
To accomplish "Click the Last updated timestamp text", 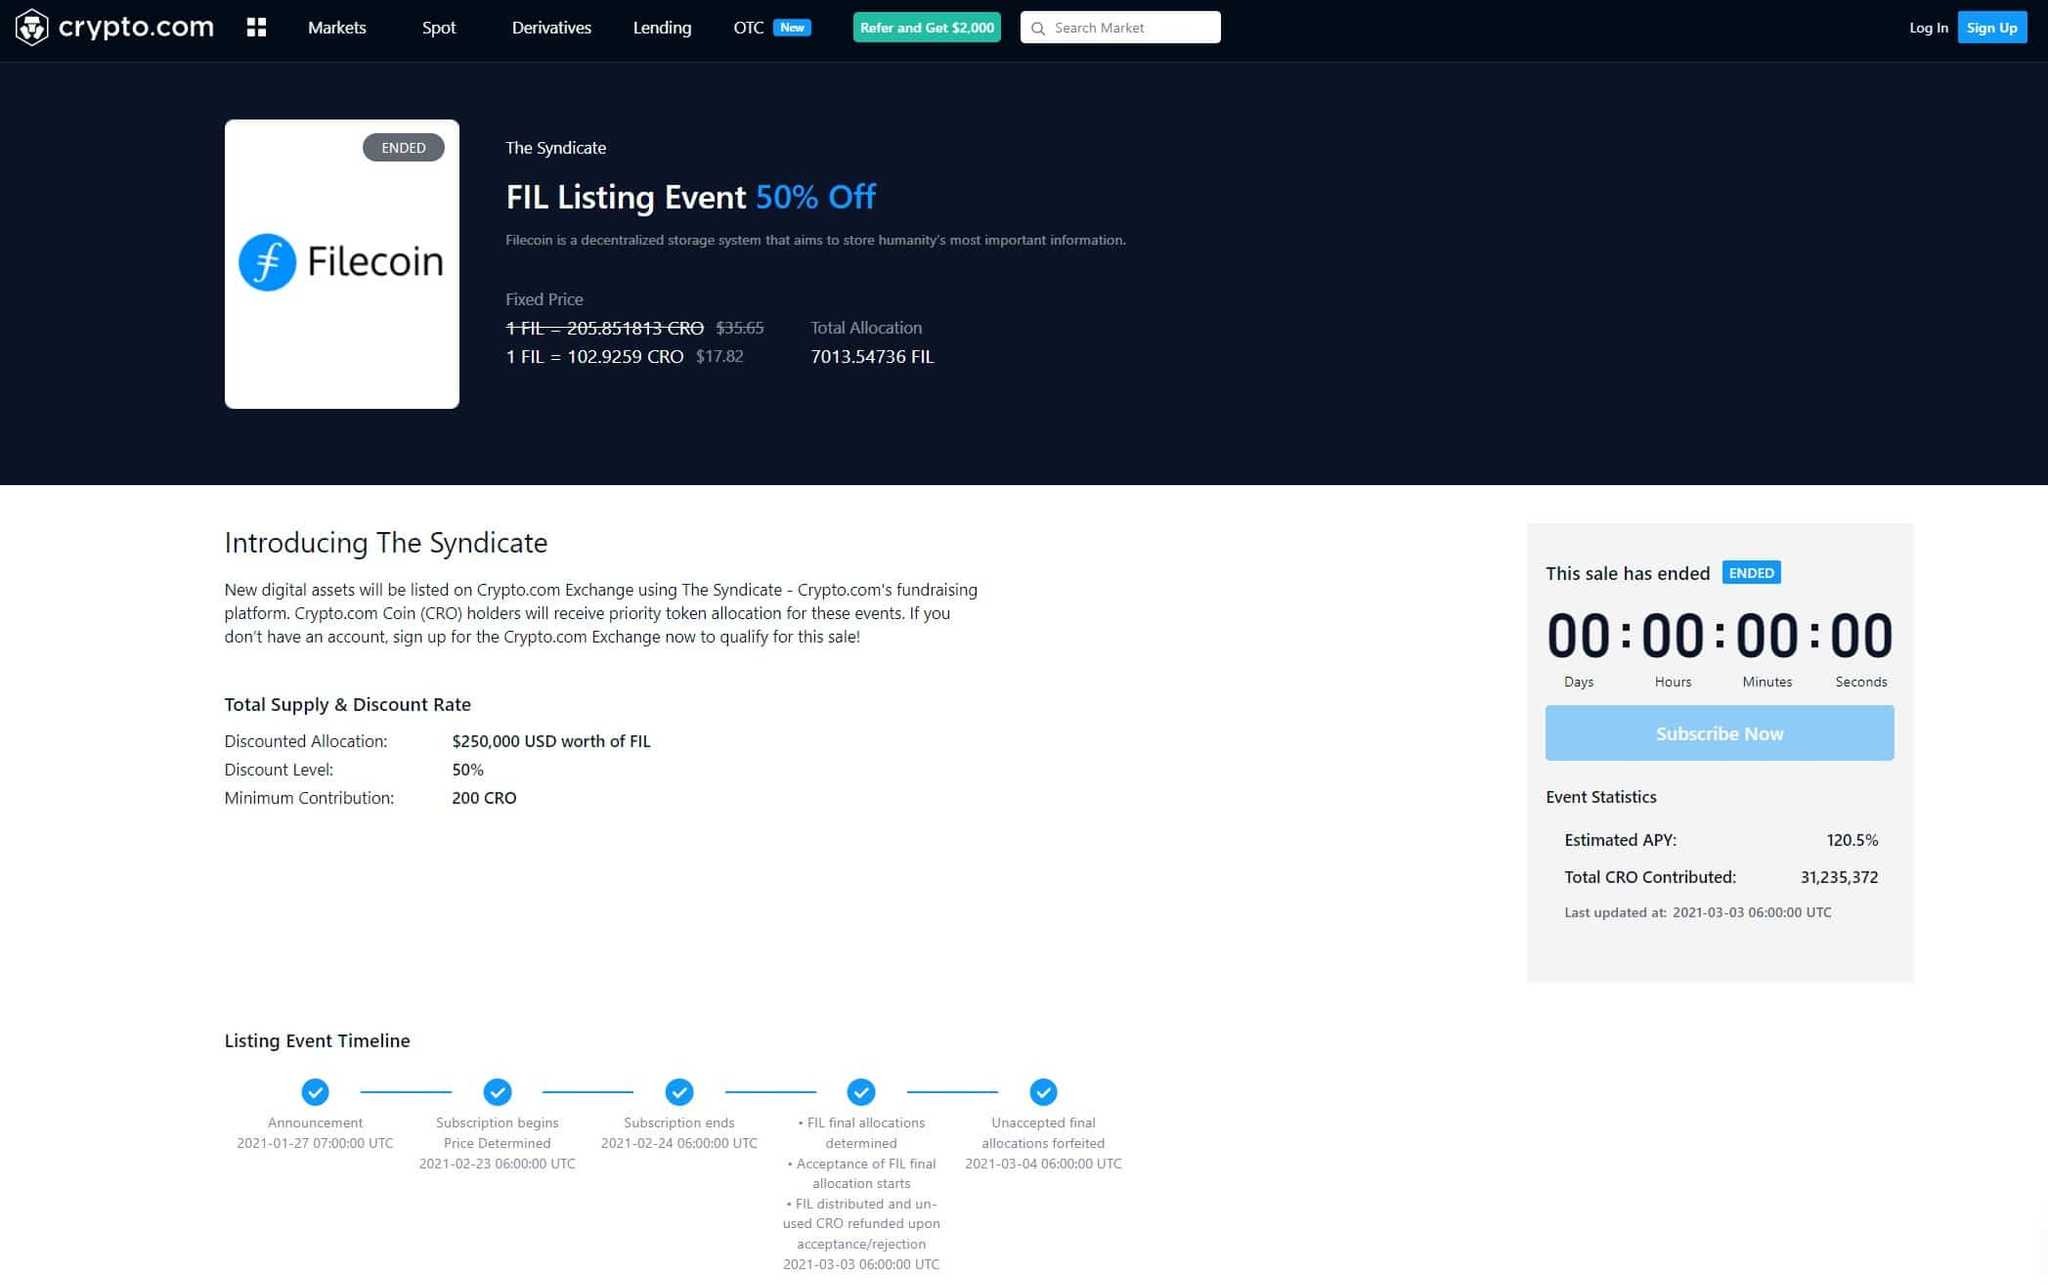I will [x=1697, y=912].
